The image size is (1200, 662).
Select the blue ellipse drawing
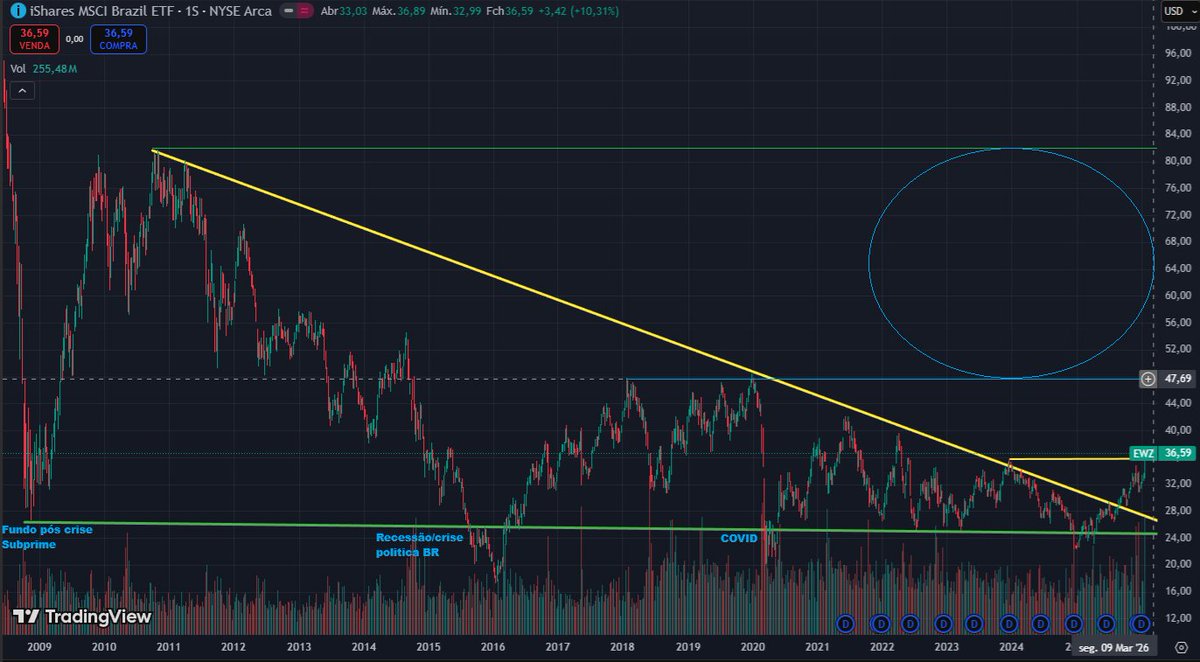[x=1011, y=263]
